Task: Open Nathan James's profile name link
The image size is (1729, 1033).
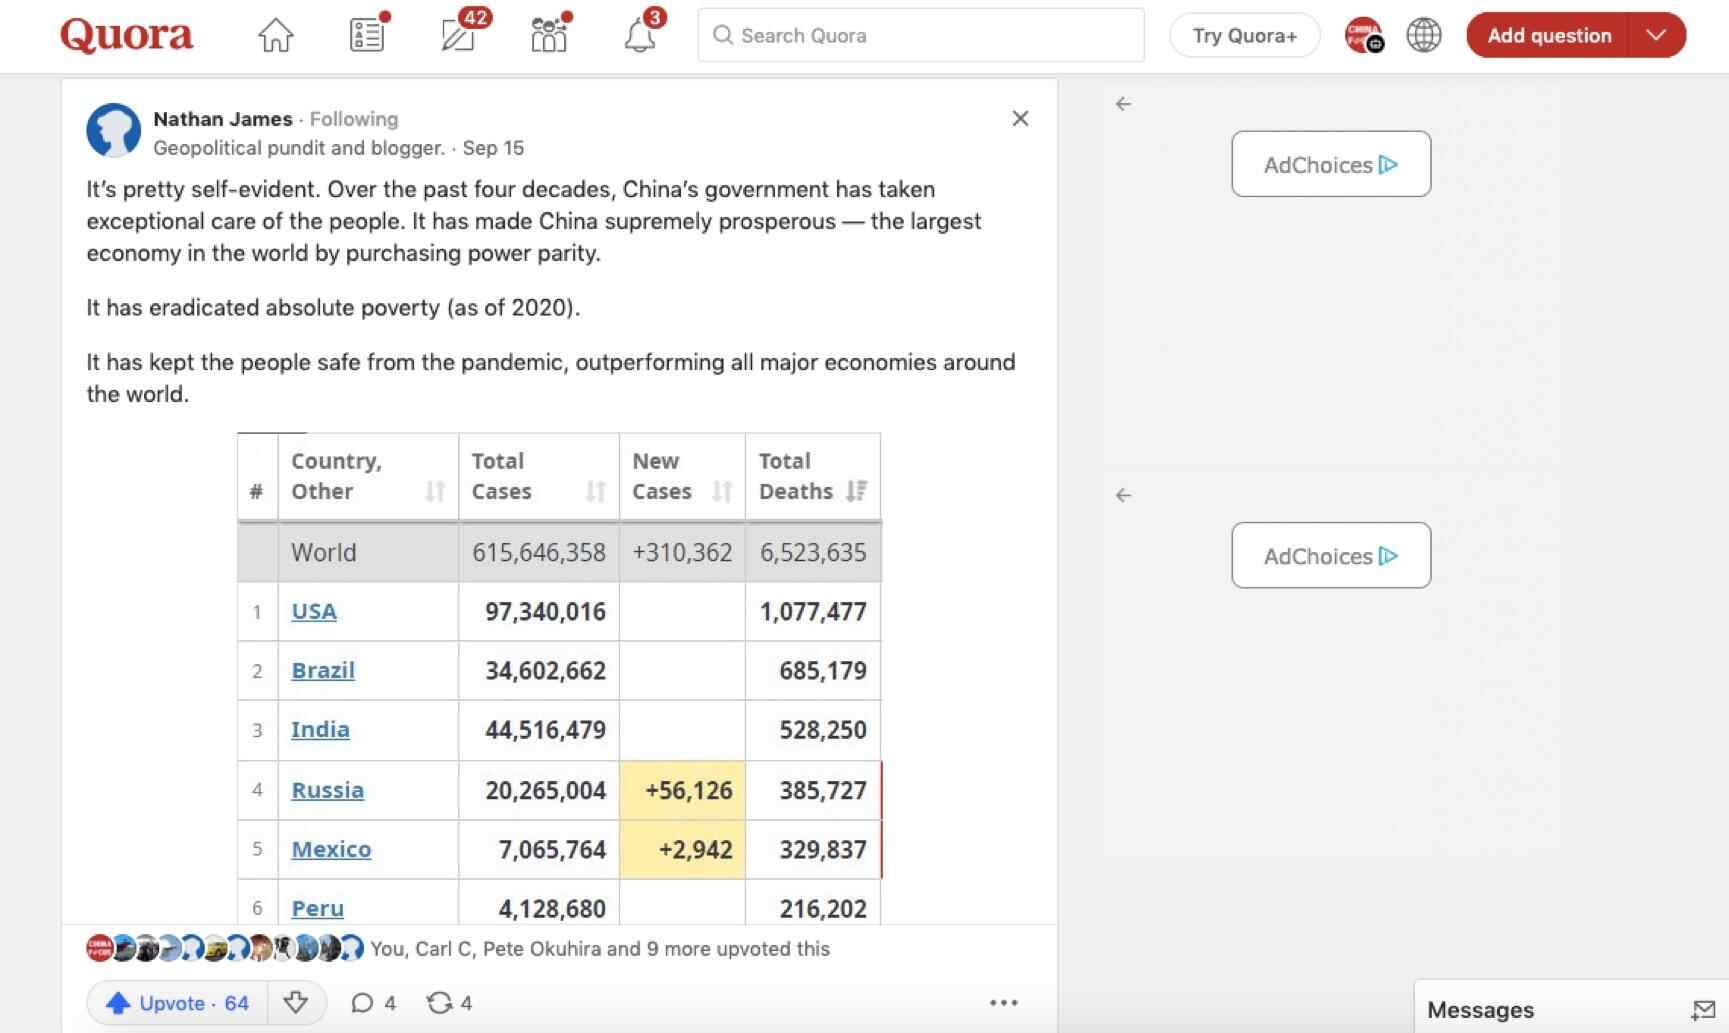Action: point(222,119)
